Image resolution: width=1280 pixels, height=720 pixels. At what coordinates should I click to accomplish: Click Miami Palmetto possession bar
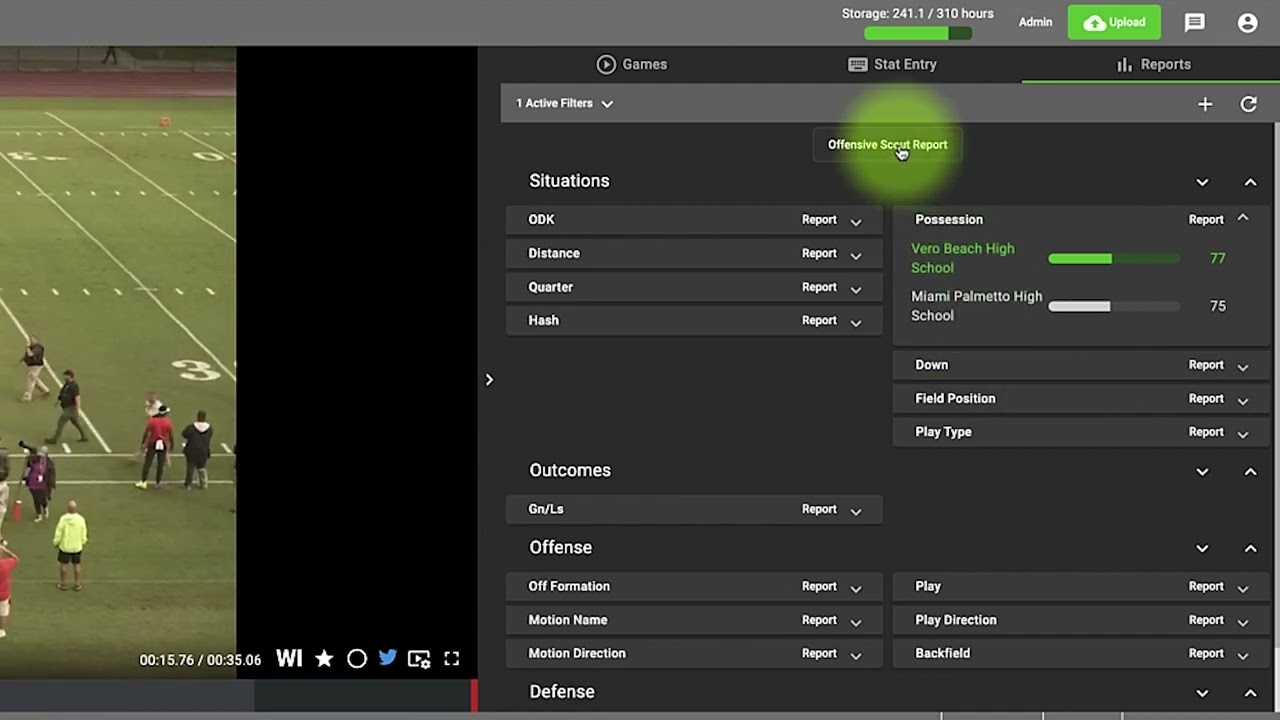(x=1114, y=307)
